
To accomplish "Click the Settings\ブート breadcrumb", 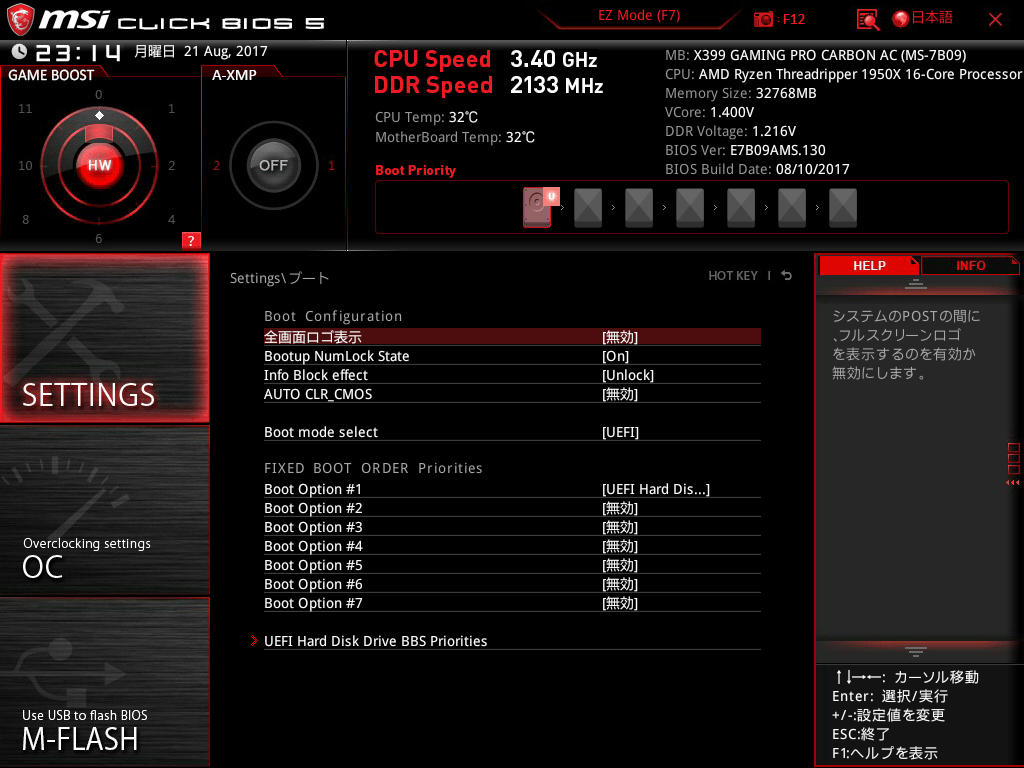I will click(280, 278).
